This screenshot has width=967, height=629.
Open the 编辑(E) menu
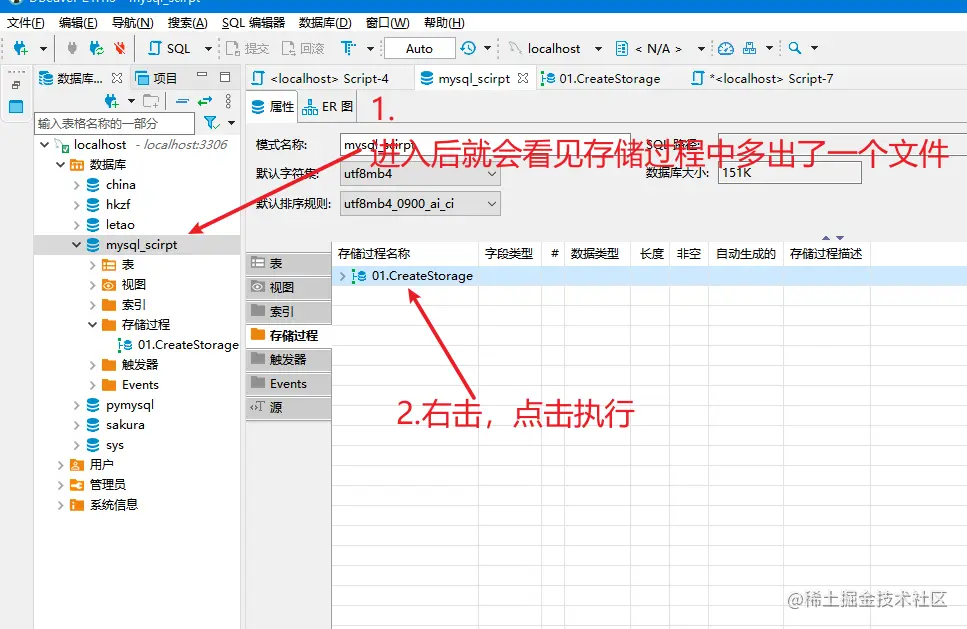coord(78,23)
